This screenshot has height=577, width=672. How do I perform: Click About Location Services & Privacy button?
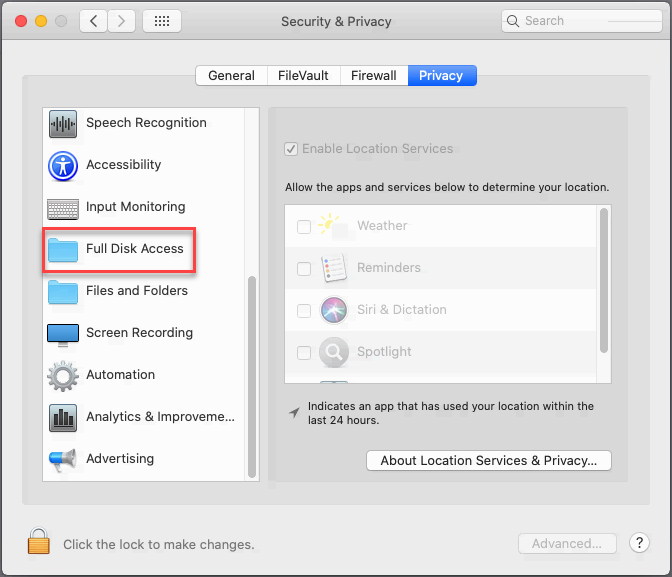[x=489, y=461]
